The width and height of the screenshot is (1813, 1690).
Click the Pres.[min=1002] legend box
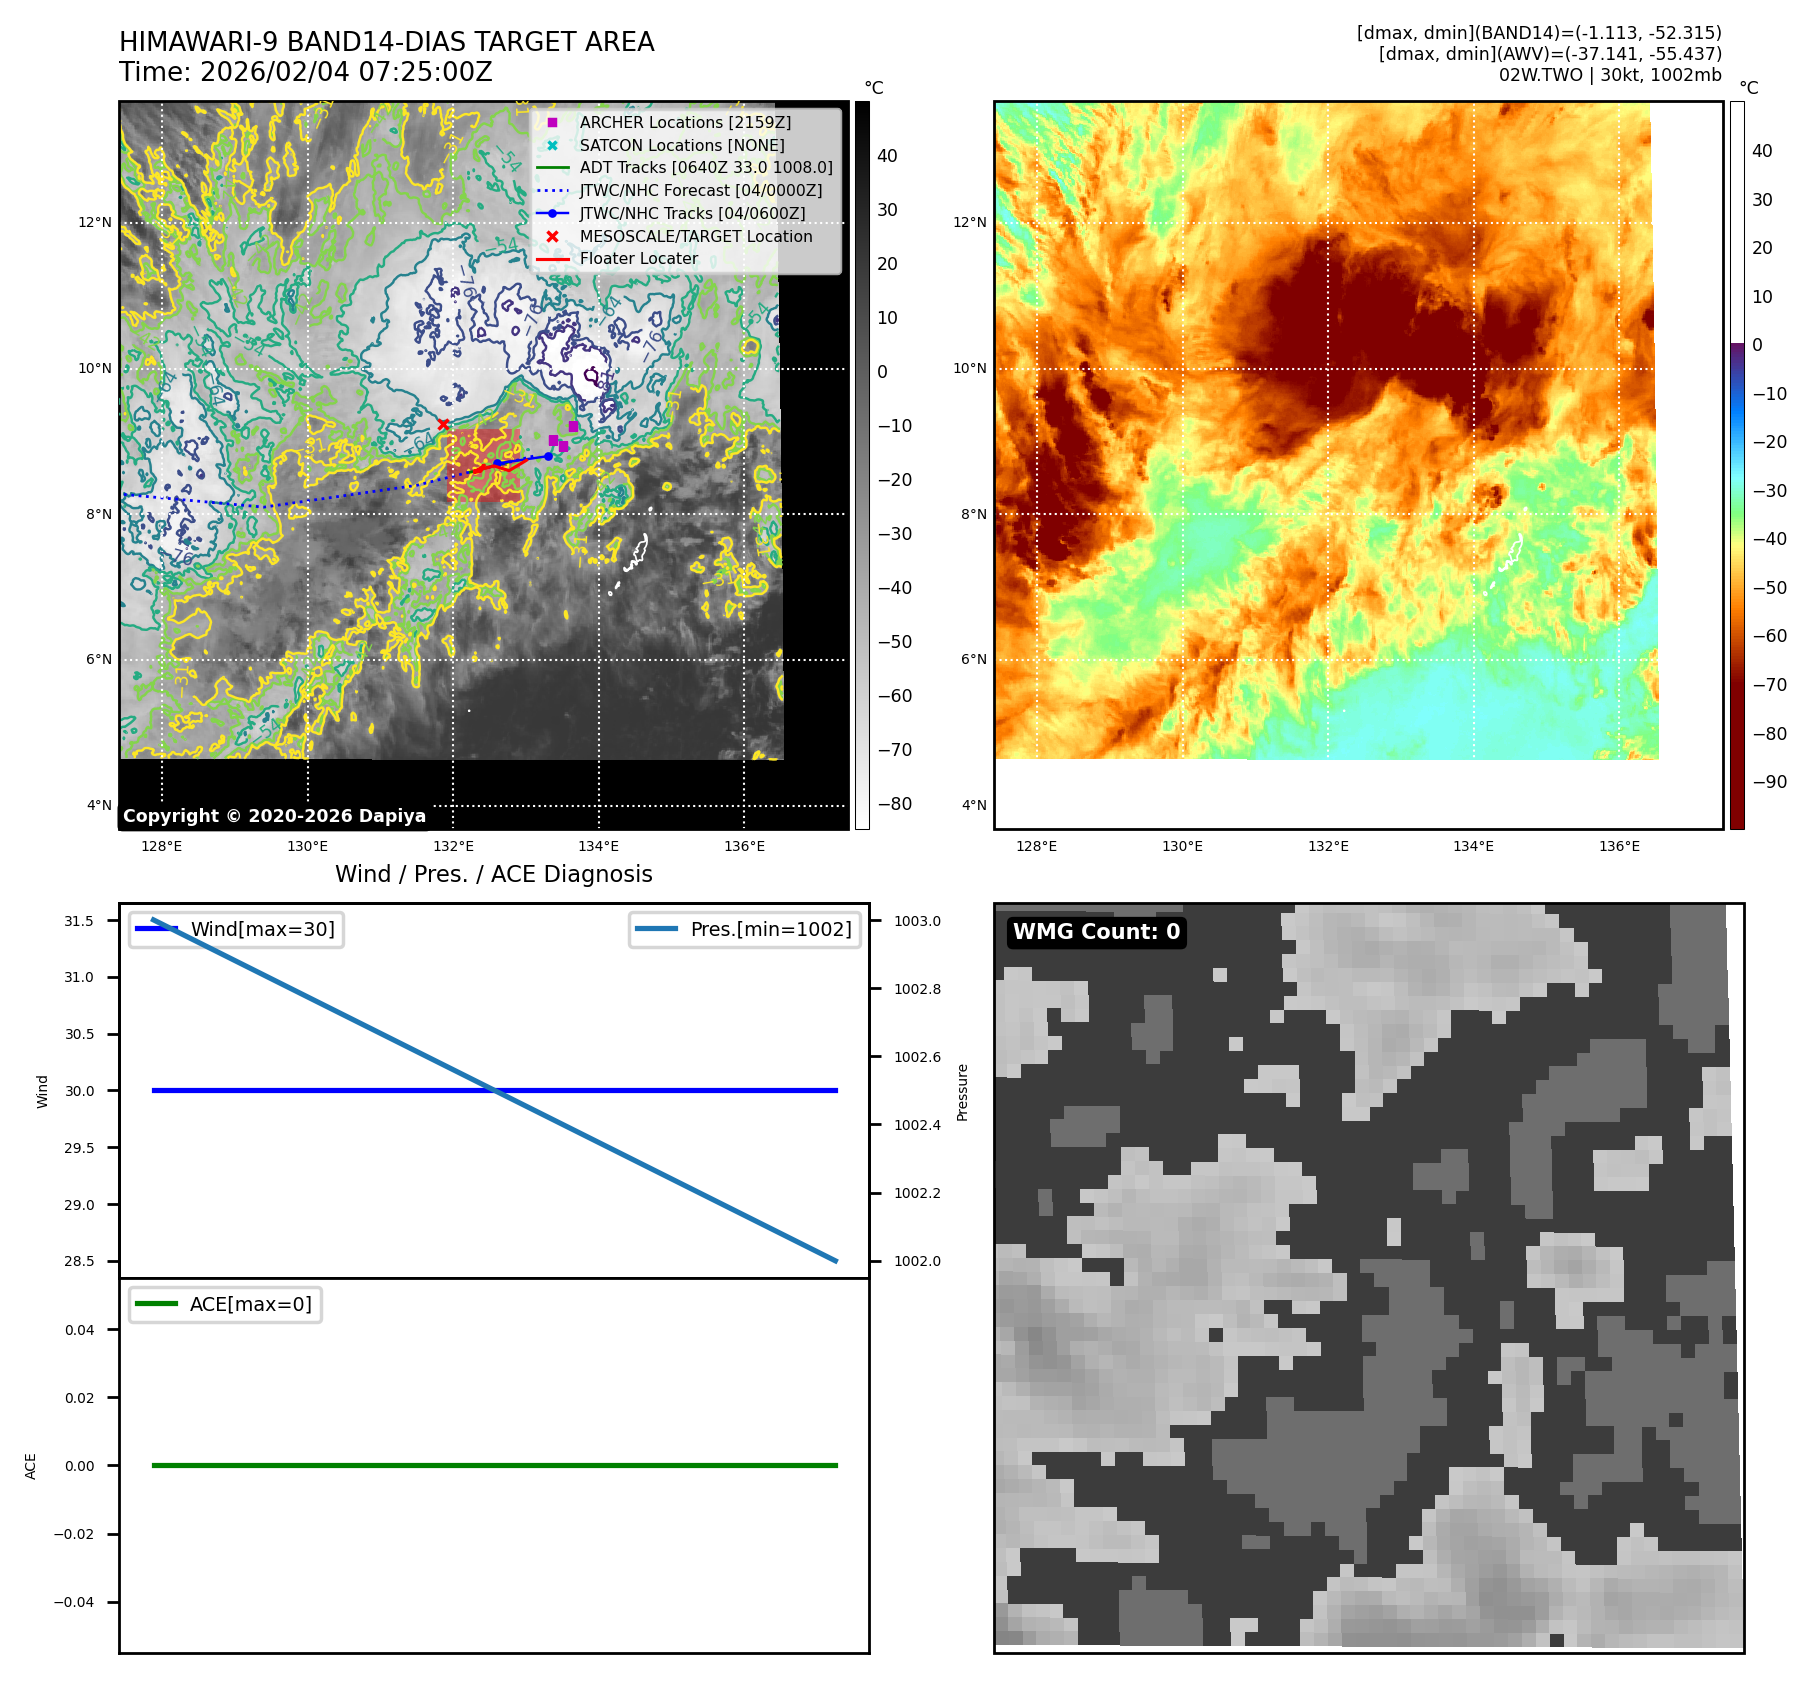click(x=745, y=930)
